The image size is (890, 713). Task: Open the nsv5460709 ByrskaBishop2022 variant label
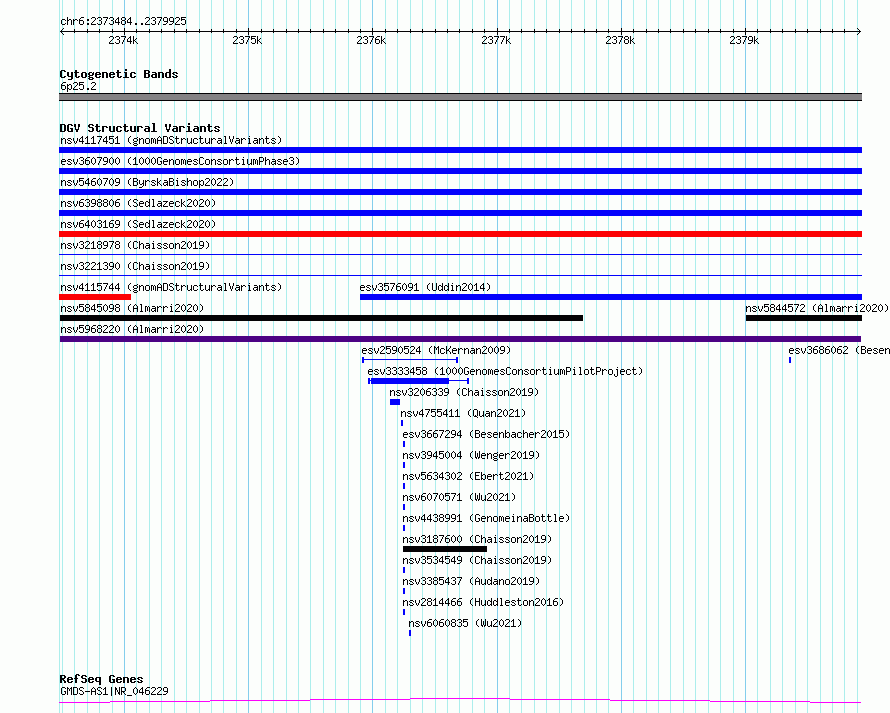147,182
